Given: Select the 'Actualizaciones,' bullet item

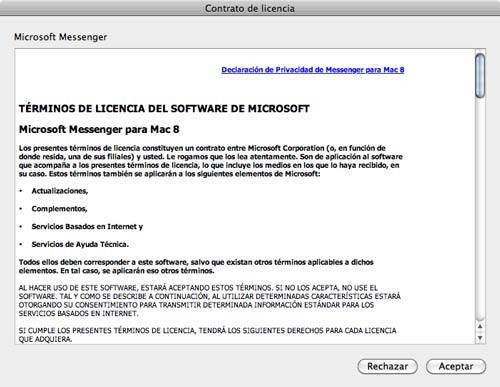Looking at the screenshot, I should pos(60,191).
